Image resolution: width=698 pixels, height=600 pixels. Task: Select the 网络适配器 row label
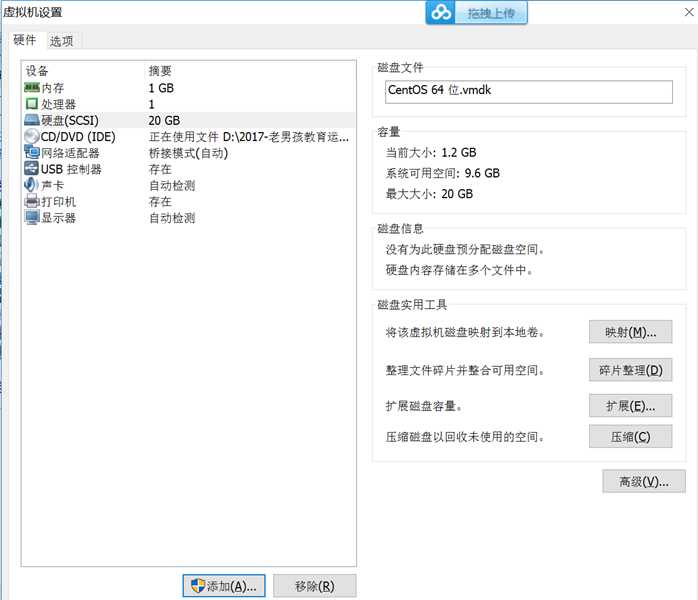click(x=70, y=153)
